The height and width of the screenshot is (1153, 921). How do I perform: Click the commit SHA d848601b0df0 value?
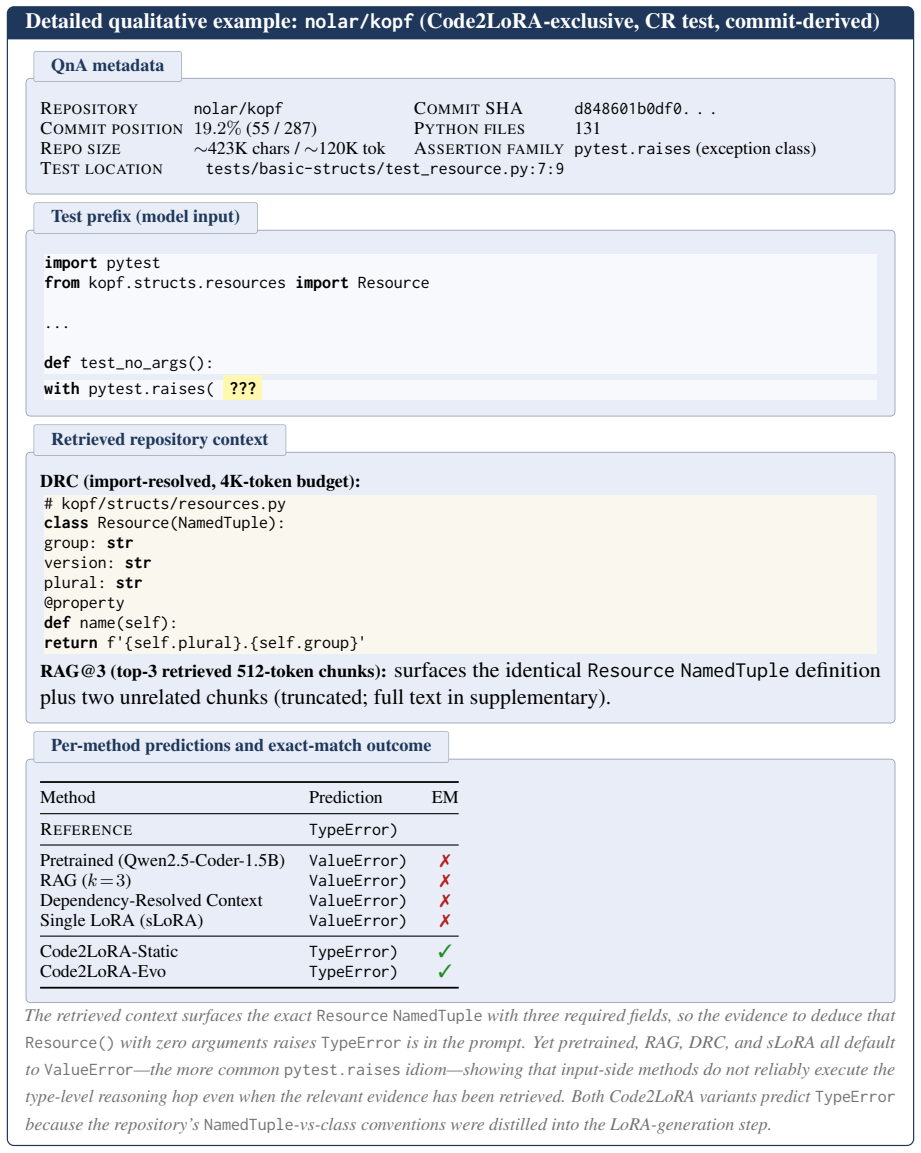[x=644, y=109]
